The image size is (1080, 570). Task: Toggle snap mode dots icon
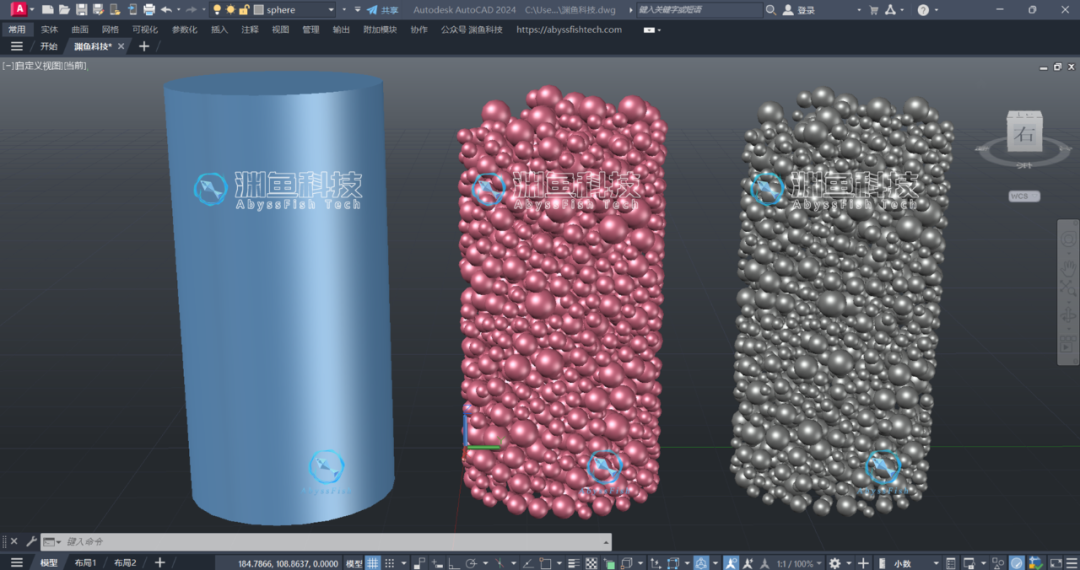[x=389, y=563]
